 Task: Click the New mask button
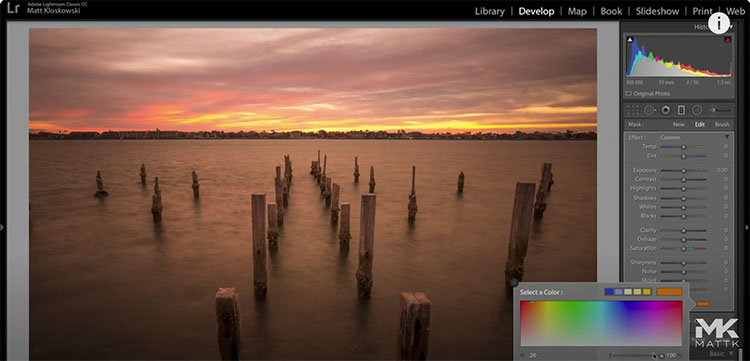pyautogui.click(x=679, y=124)
